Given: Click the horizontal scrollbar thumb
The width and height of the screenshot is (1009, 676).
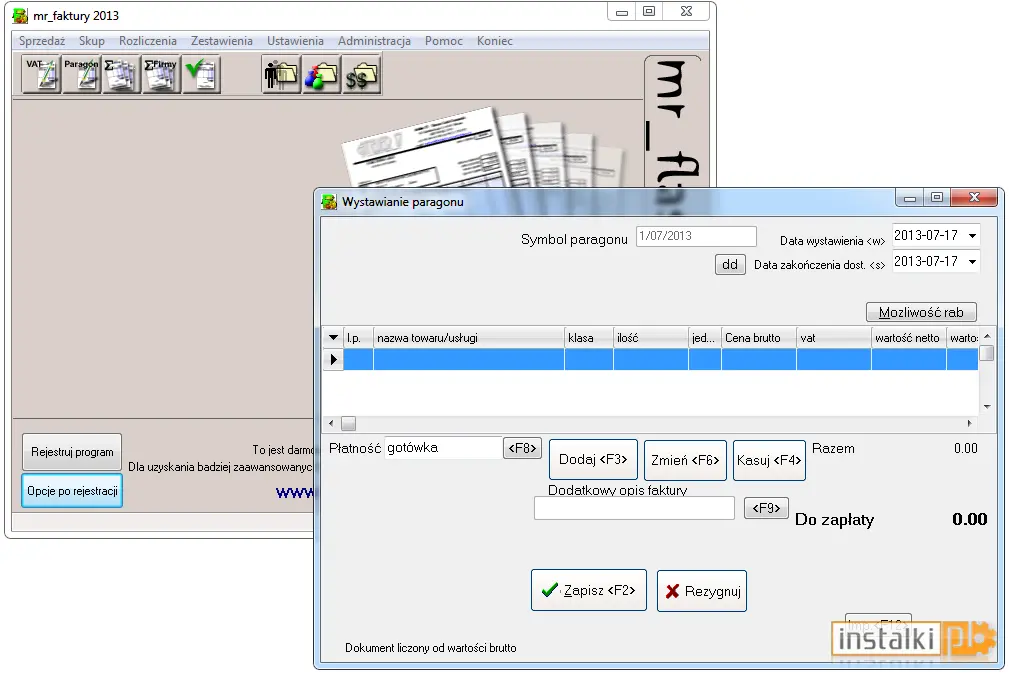Looking at the screenshot, I should (348, 423).
